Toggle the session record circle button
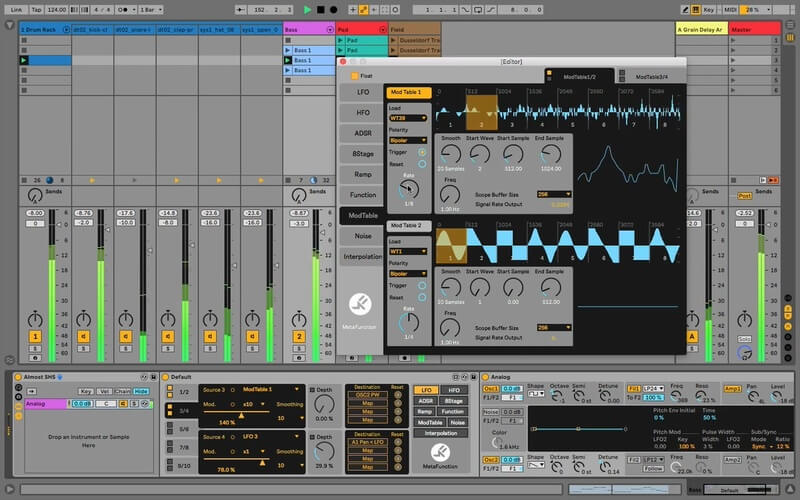The height and width of the screenshot is (500, 800). point(395,9)
